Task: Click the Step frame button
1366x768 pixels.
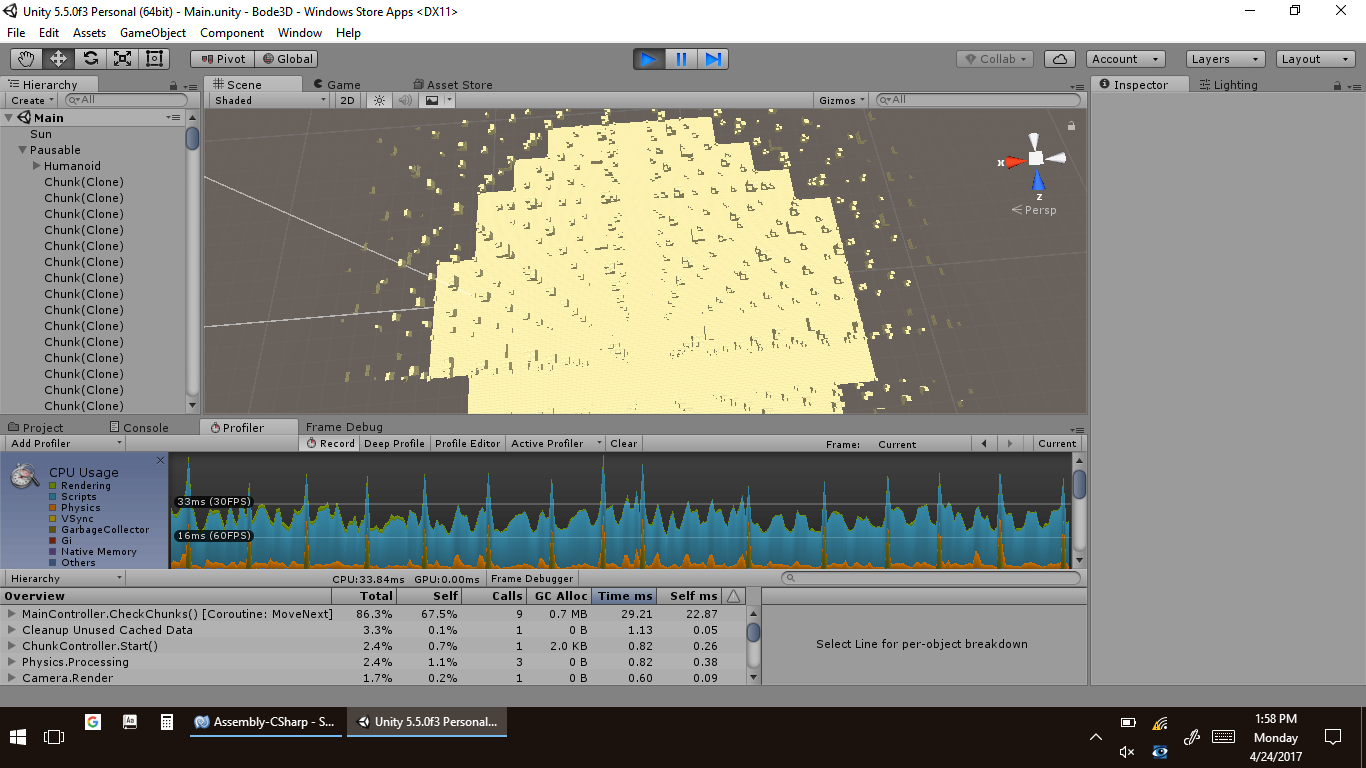Action: click(x=713, y=59)
